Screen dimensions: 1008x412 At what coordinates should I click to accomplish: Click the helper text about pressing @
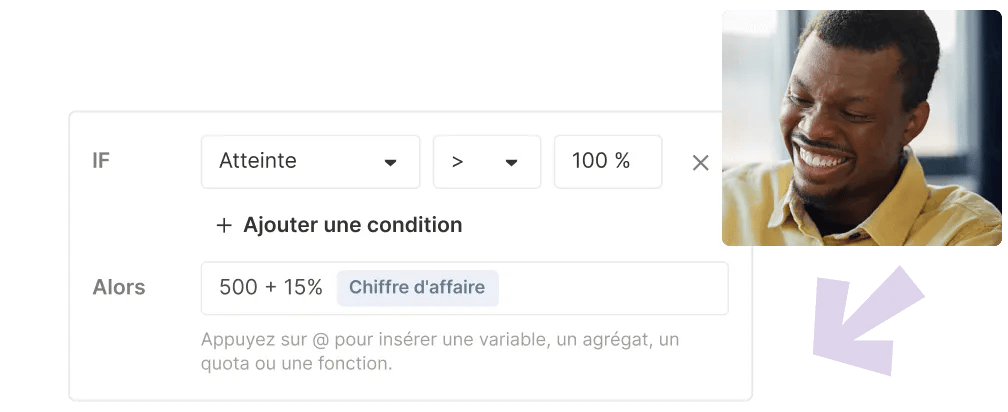(440, 351)
